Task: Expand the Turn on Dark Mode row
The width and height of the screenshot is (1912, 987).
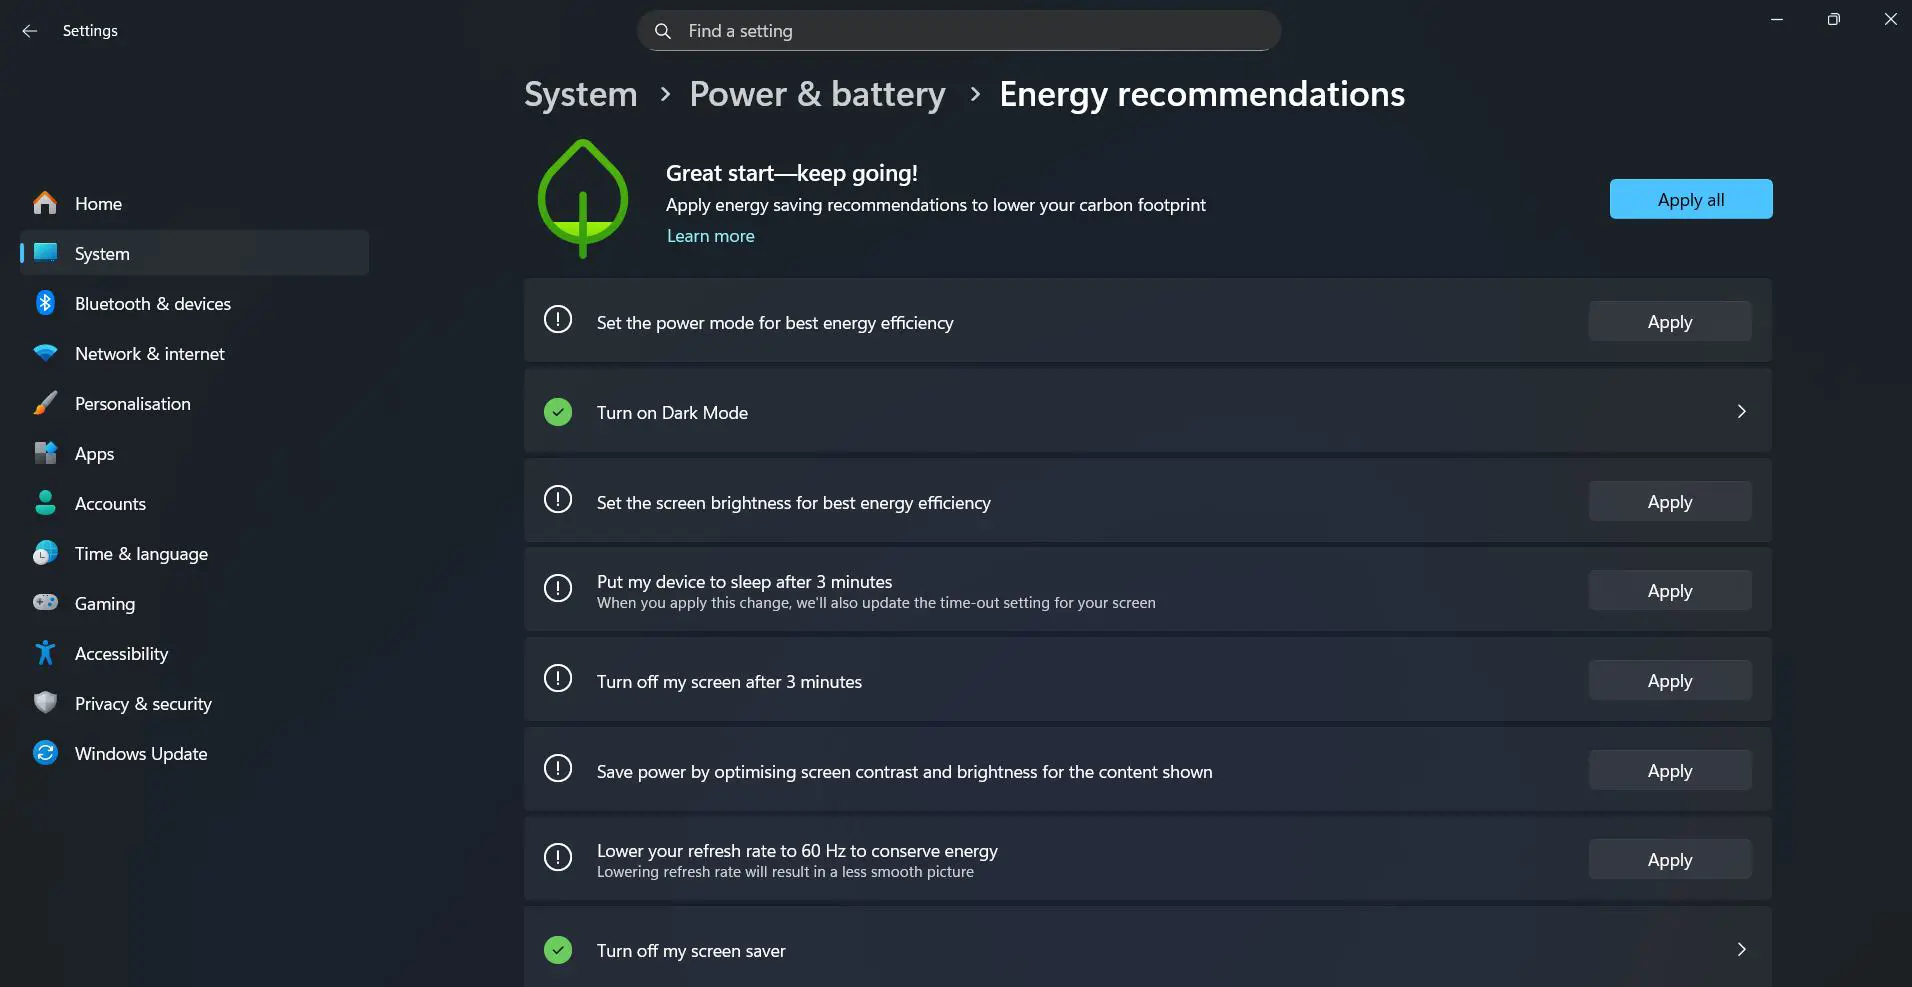Action: [x=1742, y=411]
